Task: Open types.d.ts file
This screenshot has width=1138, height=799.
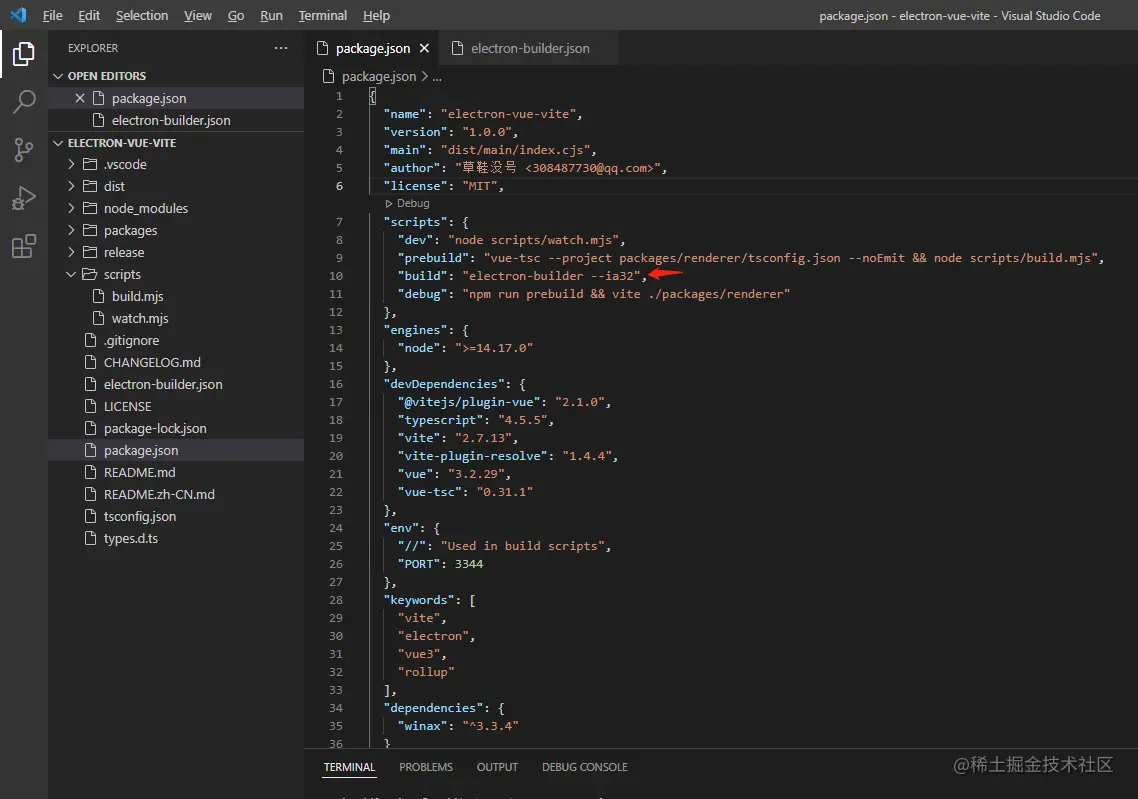Action: tap(176, 538)
